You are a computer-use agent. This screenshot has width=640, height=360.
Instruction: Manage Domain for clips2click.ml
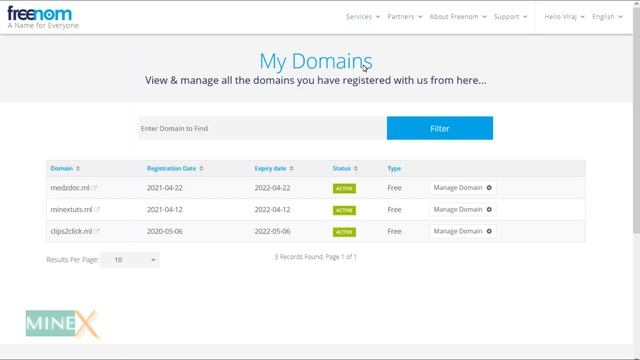click(x=462, y=231)
